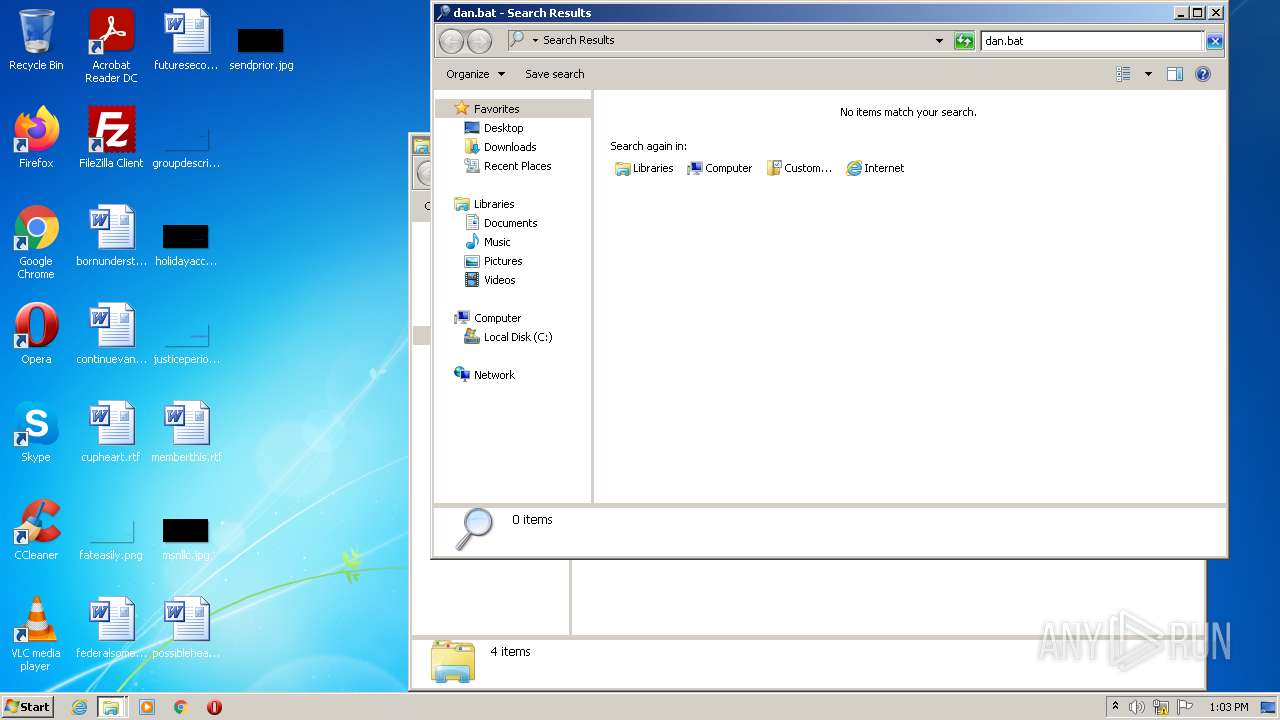The height and width of the screenshot is (720, 1280).
Task: Select Computer in navigation pane
Action: click(488, 318)
